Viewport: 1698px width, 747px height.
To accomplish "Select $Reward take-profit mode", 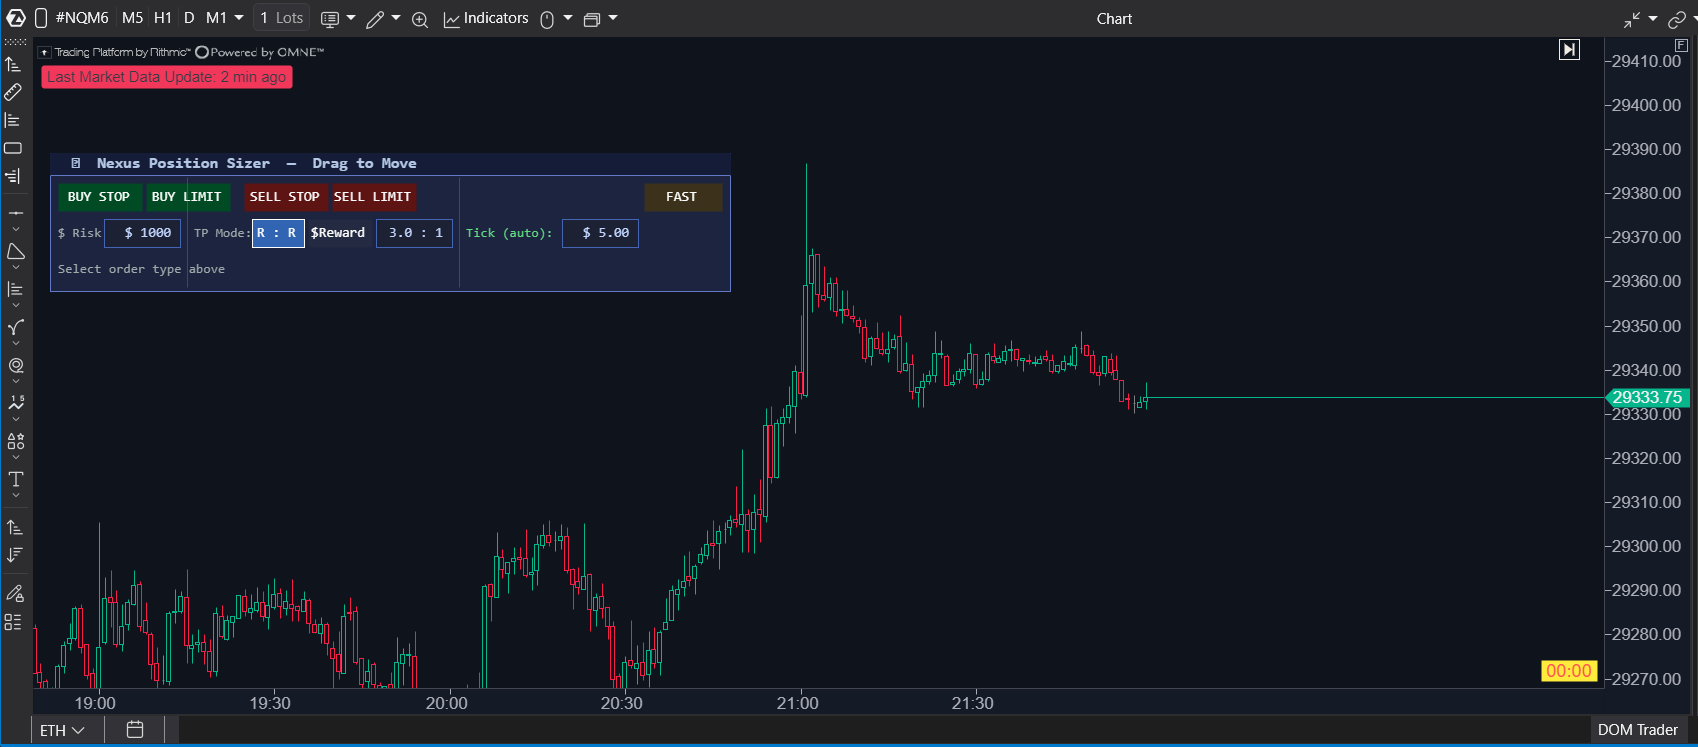I will click(338, 233).
